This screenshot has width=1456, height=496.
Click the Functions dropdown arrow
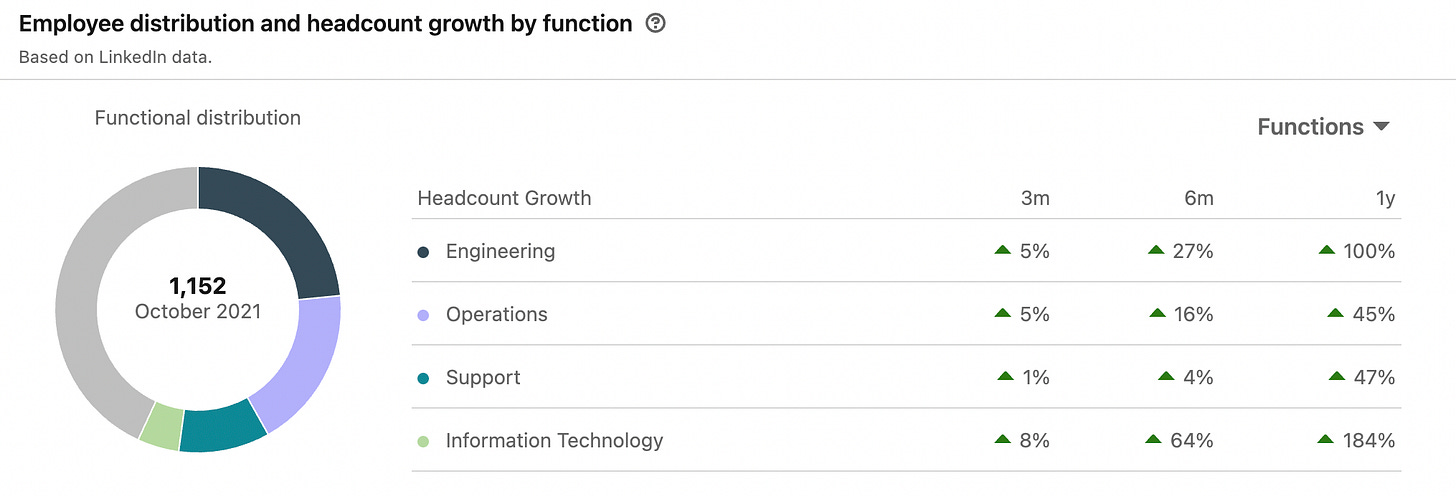(x=1382, y=127)
